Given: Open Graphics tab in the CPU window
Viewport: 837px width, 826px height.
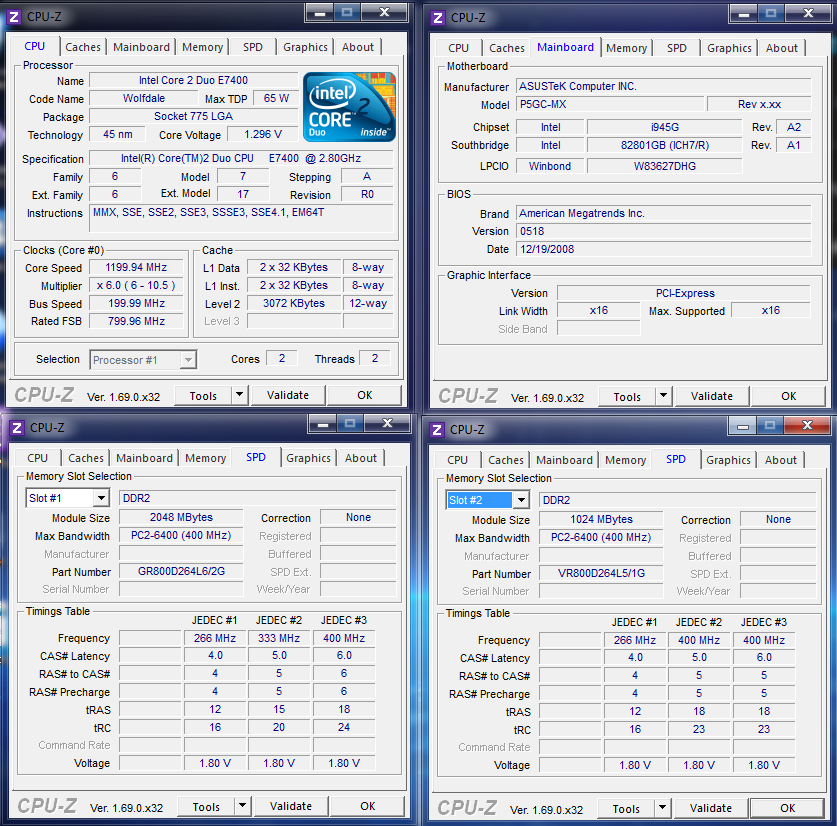Looking at the screenshot, I should tap(305, 47).
